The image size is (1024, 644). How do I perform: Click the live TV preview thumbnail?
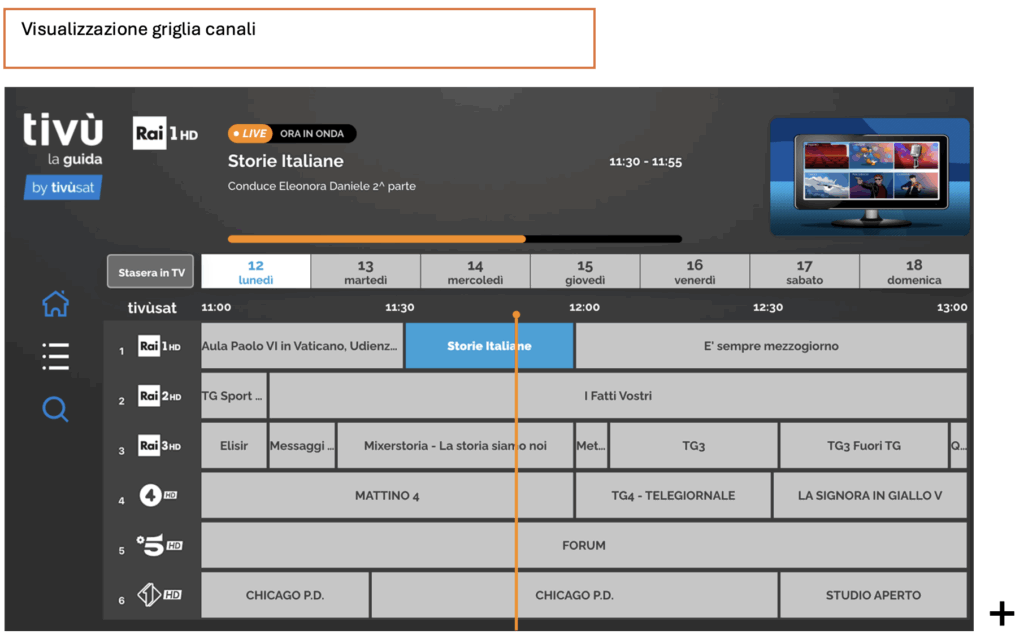(868, 176)
